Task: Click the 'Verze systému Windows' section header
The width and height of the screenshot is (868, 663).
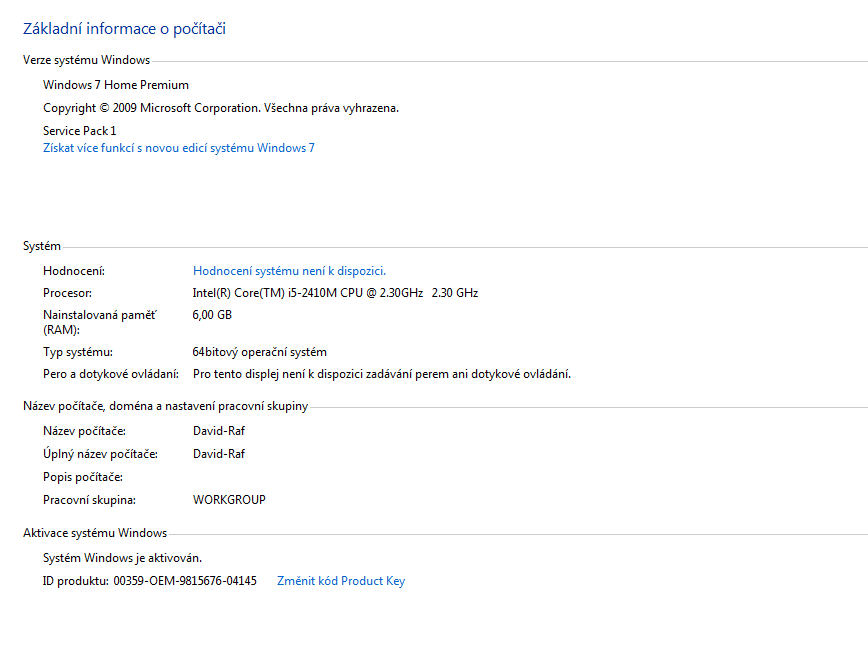Action: click(86, 61)
